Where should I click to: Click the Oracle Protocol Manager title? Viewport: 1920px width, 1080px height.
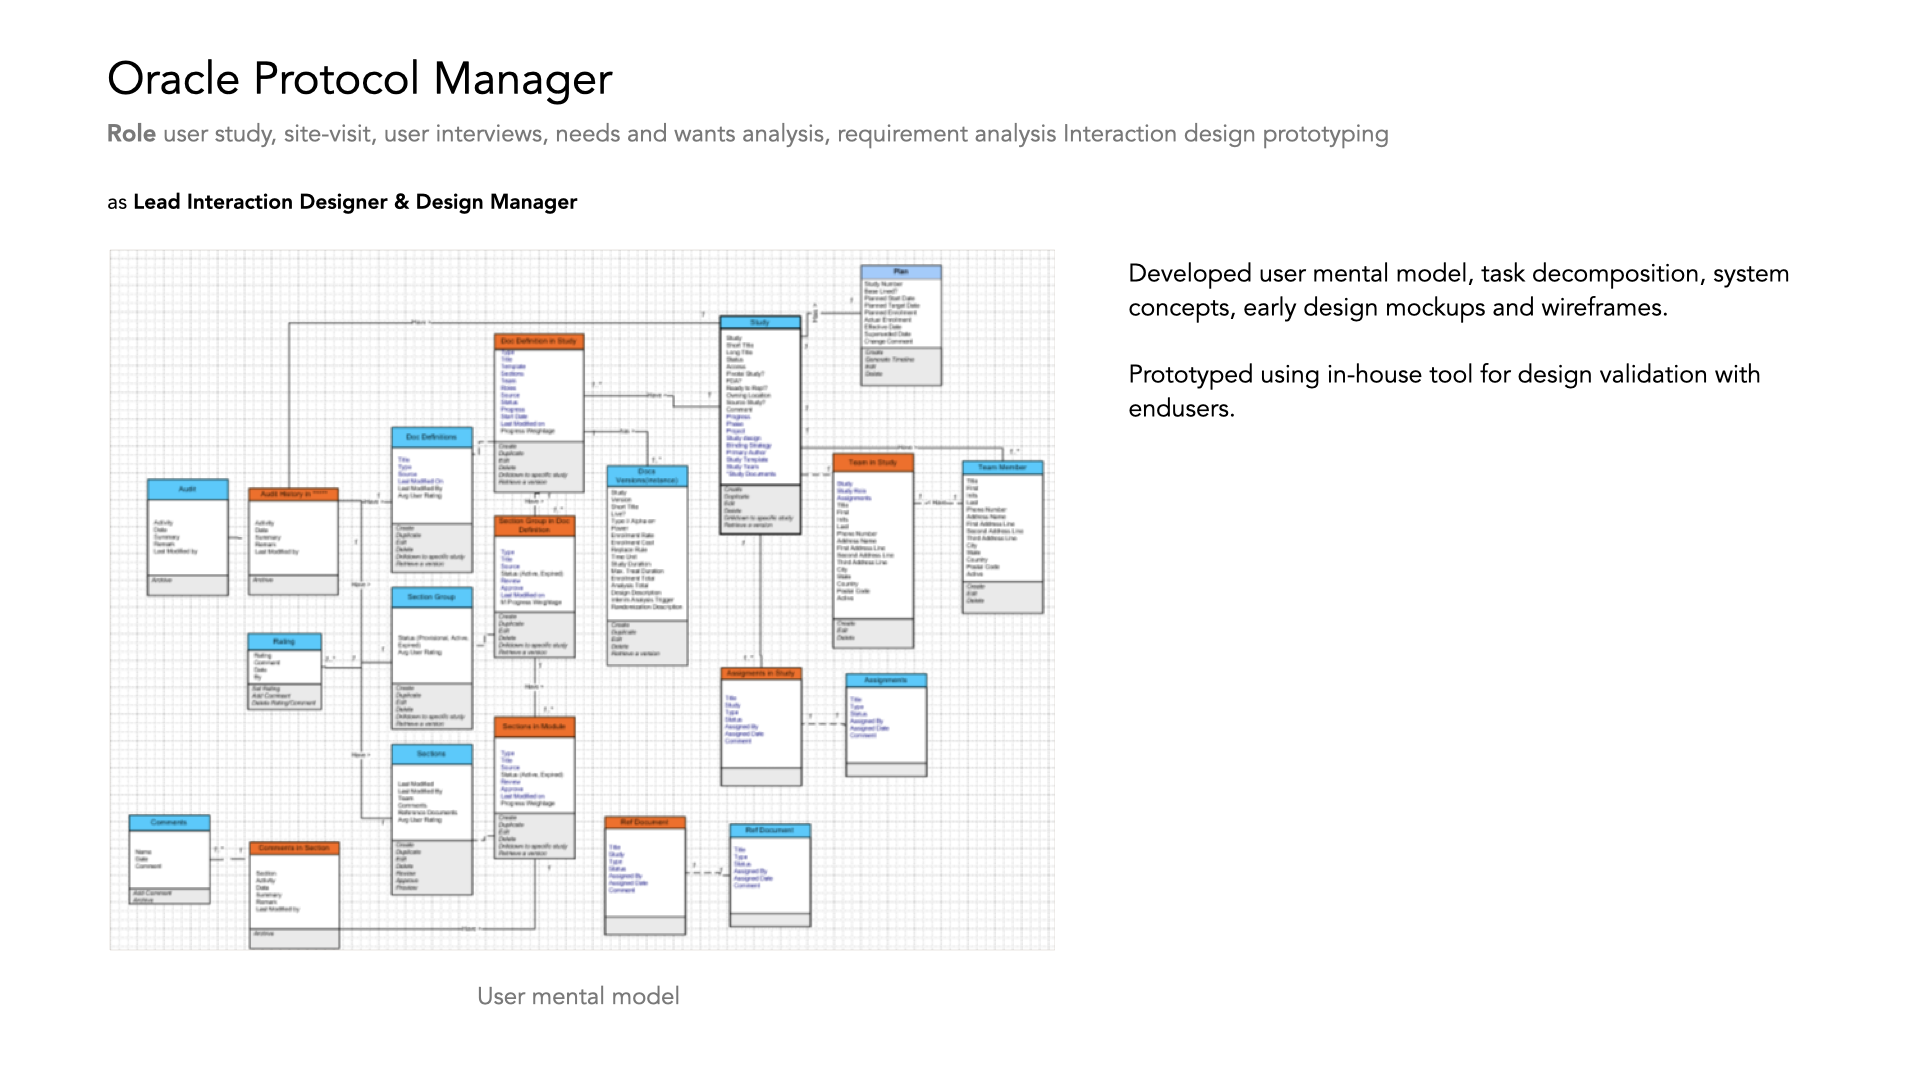(x=359, y=79)
